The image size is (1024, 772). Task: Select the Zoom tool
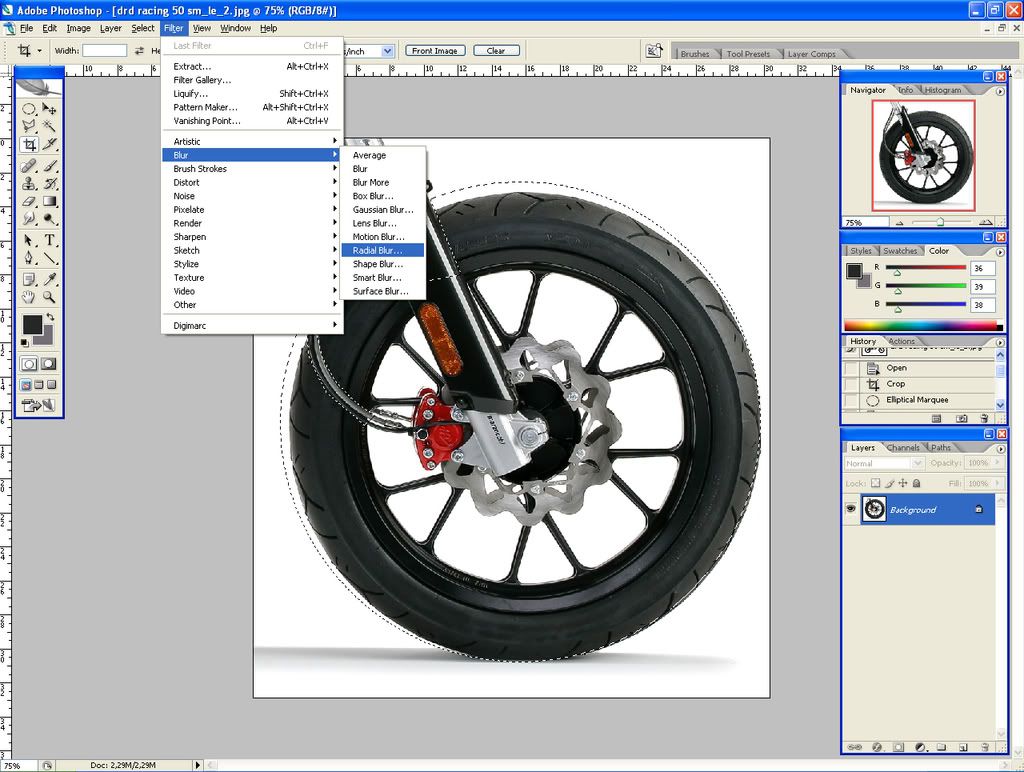49,297
